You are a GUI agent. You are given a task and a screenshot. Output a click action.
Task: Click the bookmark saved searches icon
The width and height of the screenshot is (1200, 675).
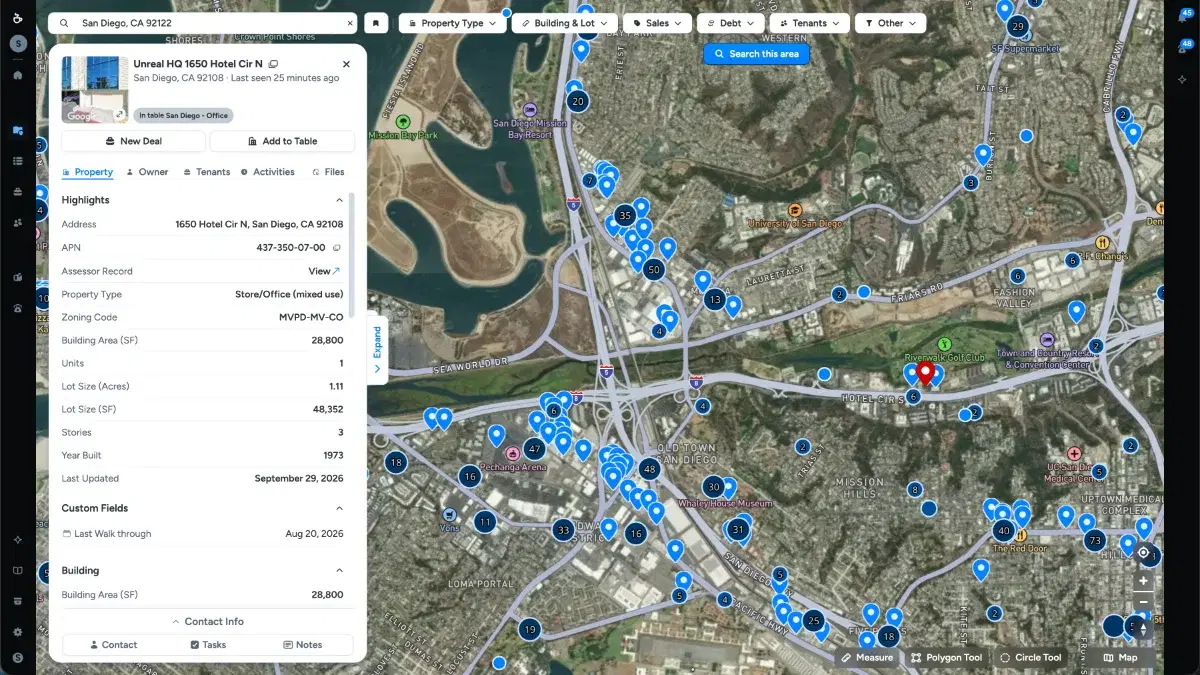click(377, 23)
